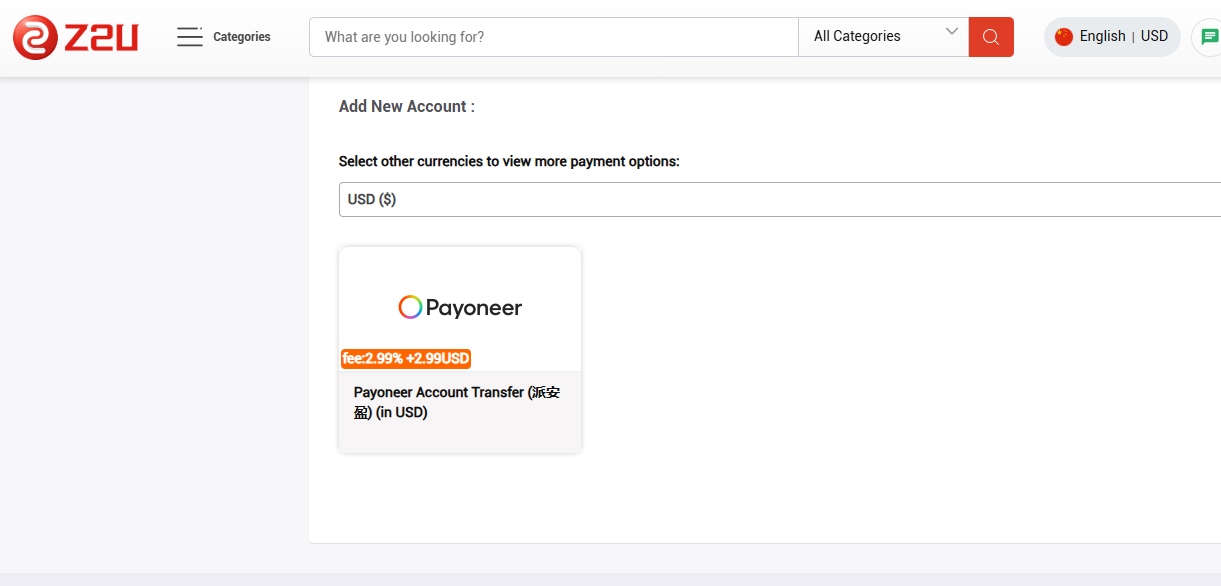The width and height of the screenshot is (1221, 586).
Task: Open the hamburger menu icon
Action: [189, 37]
